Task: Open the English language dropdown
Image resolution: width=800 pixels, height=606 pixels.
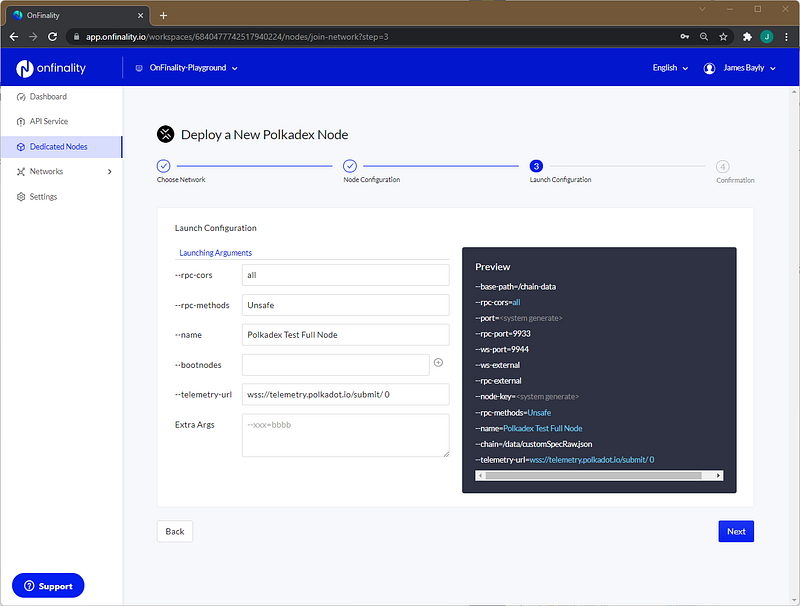Action: coord(670,68)
